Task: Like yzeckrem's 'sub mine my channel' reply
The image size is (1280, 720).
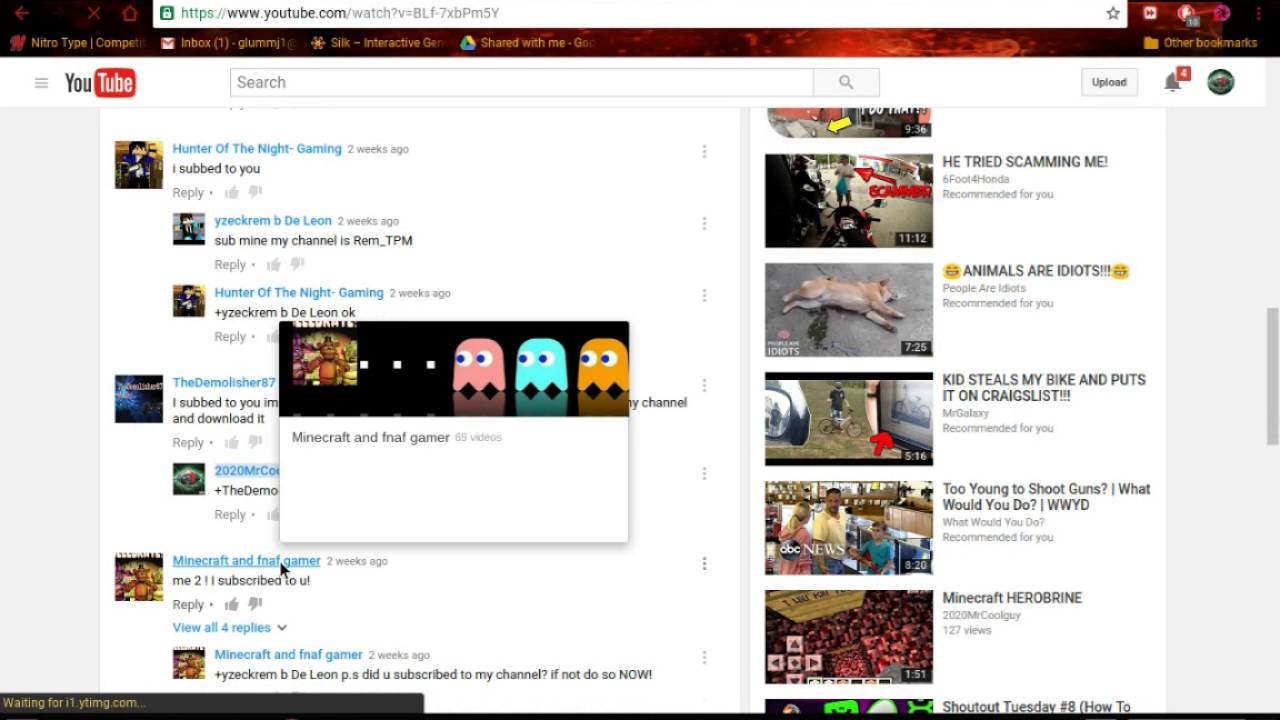Action: 274,264
